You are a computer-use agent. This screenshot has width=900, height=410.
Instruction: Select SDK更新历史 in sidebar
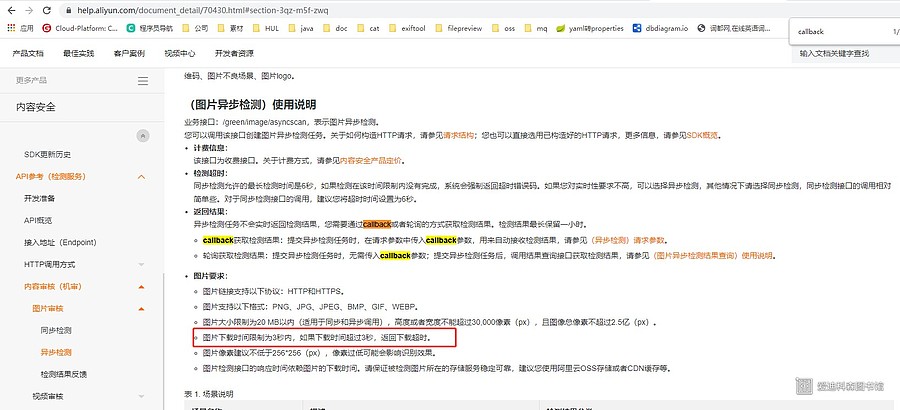[x=48, y=154]
